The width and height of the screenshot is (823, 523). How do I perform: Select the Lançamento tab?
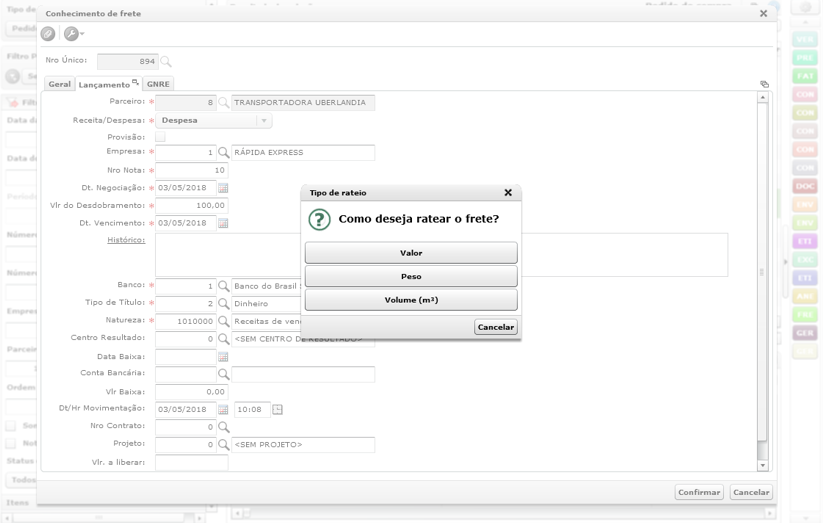pos(108,85)
